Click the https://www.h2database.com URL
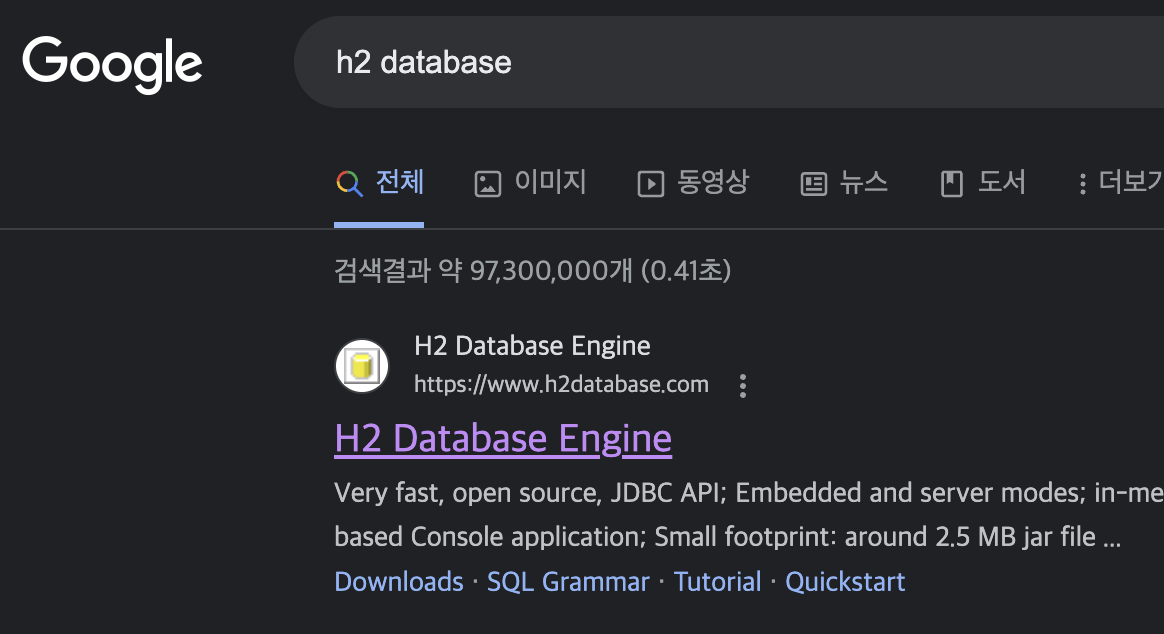Viewport: 1164px width, 634px height. pyautogui.click(x=561, y=385)
